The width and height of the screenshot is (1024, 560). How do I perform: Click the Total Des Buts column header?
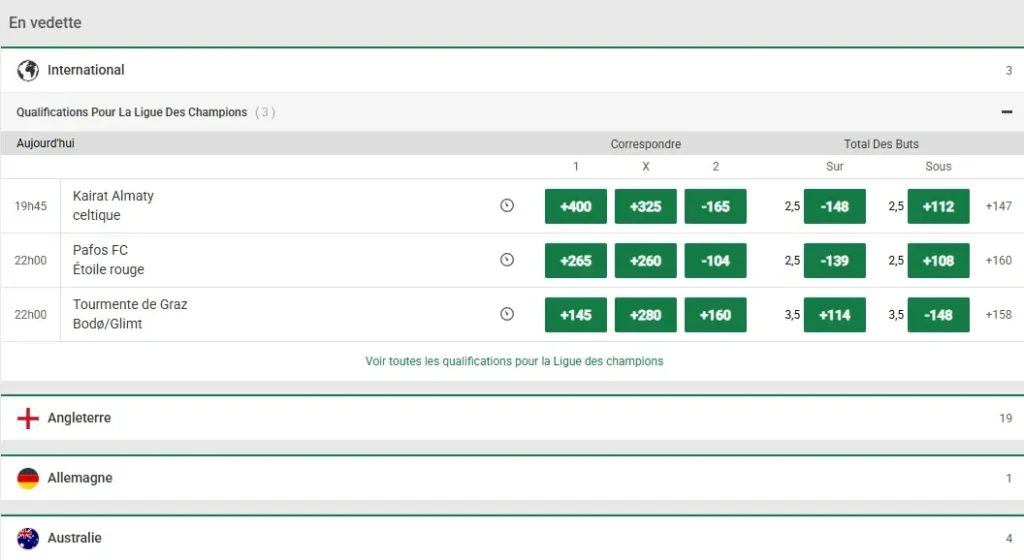(x=881, y=144)
